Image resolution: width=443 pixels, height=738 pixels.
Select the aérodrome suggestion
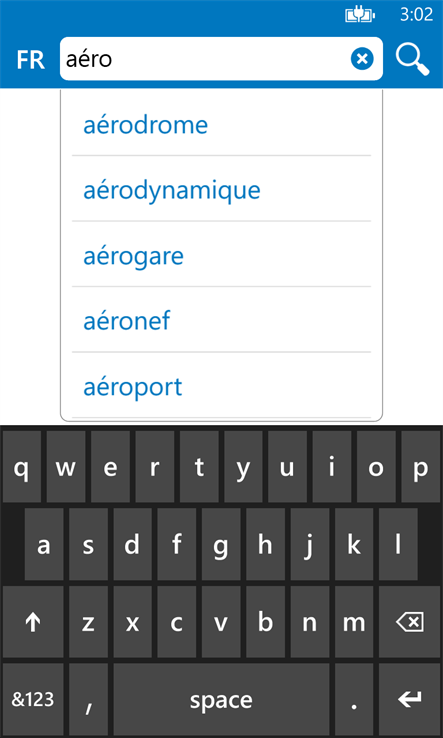(221, 125)
